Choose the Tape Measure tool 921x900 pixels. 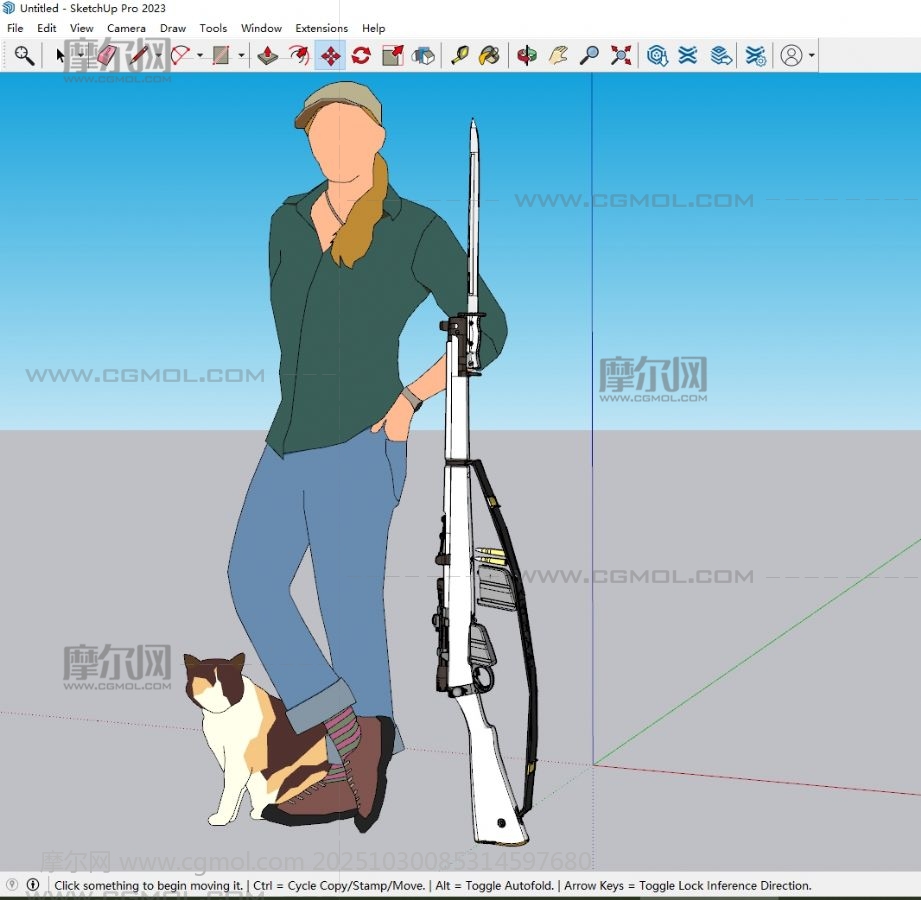click(459, 56)
